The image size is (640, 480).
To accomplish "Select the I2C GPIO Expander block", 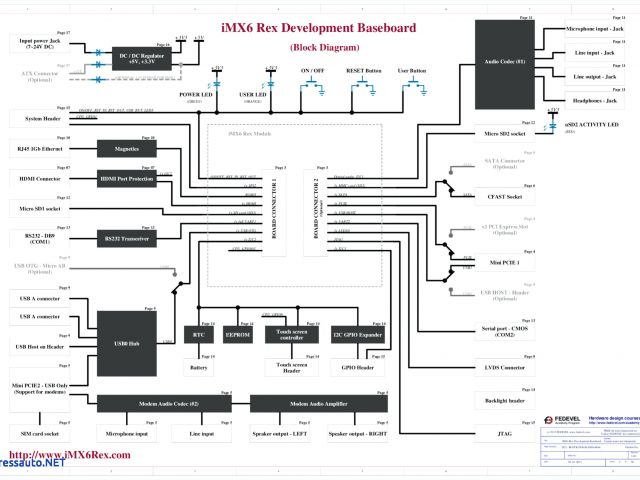I will [356, 337].
